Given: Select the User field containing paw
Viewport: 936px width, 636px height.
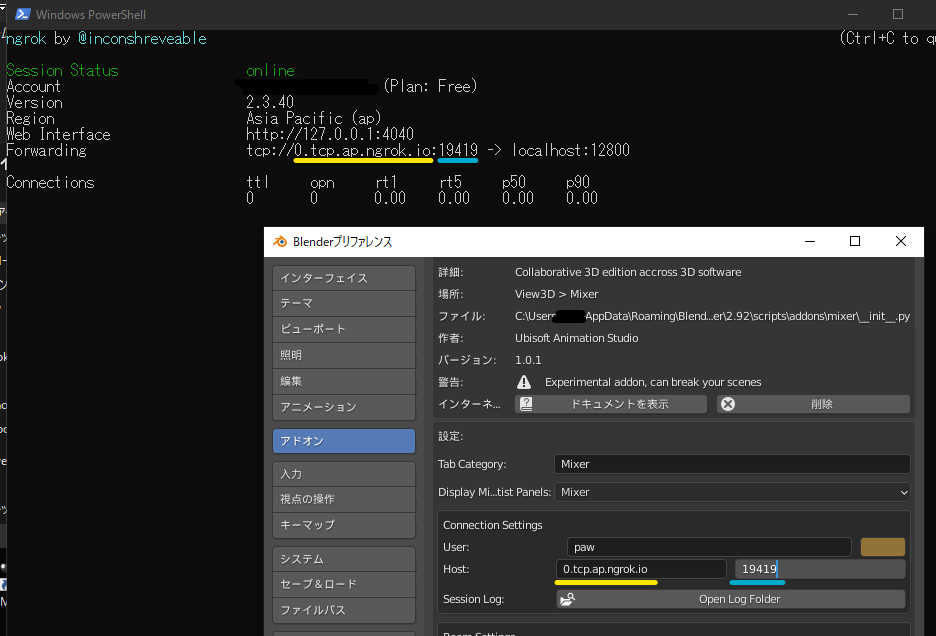Looking at the screenshot, I should (708, 547).
